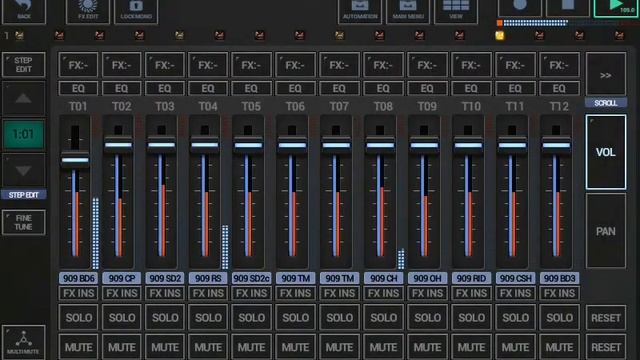
Task: Open the MAIN MENU icon
Action: [x=408, y=11]
